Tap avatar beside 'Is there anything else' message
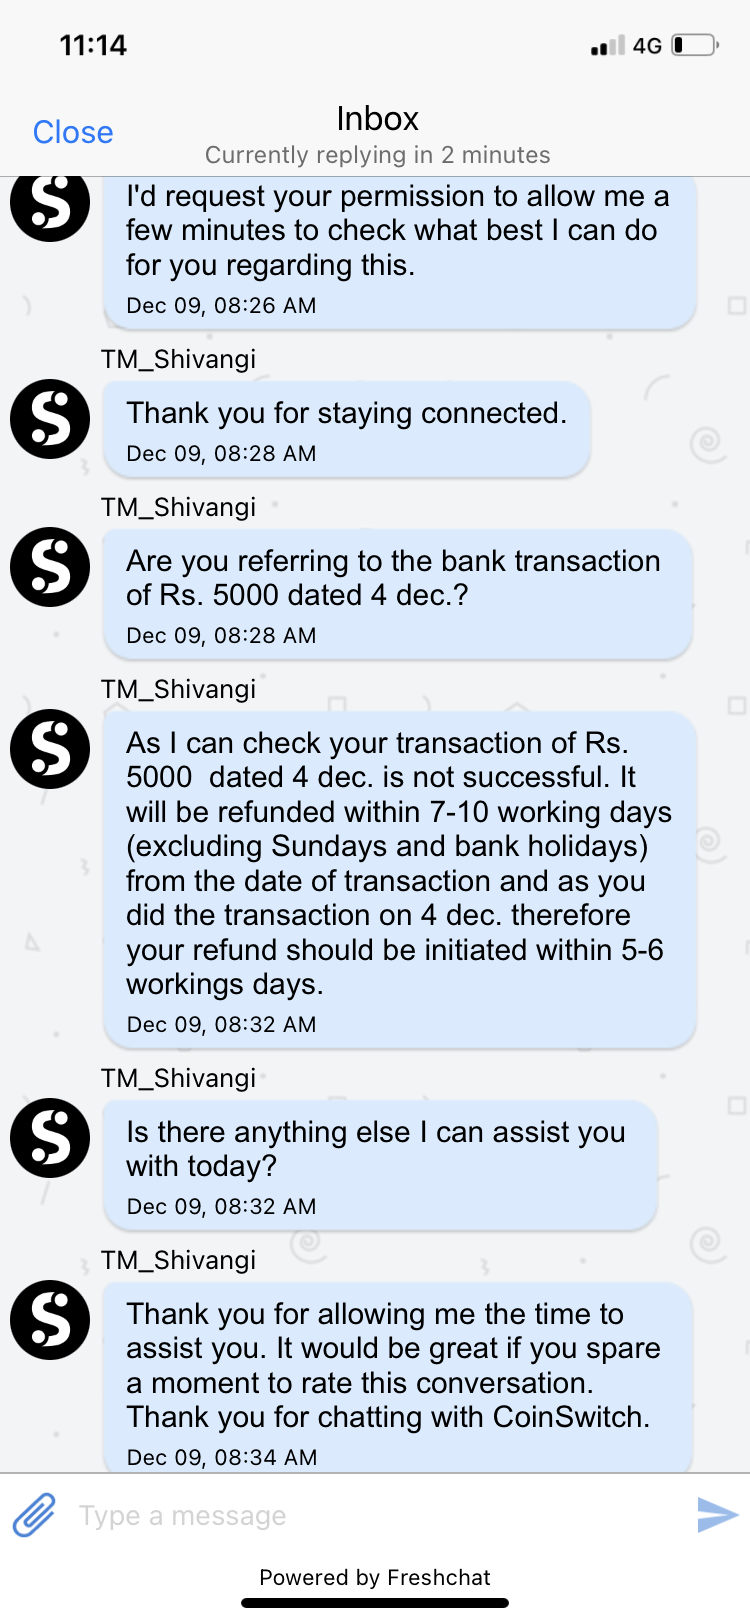Screen dimensions: 750x1624 [x=50, y=1138]
